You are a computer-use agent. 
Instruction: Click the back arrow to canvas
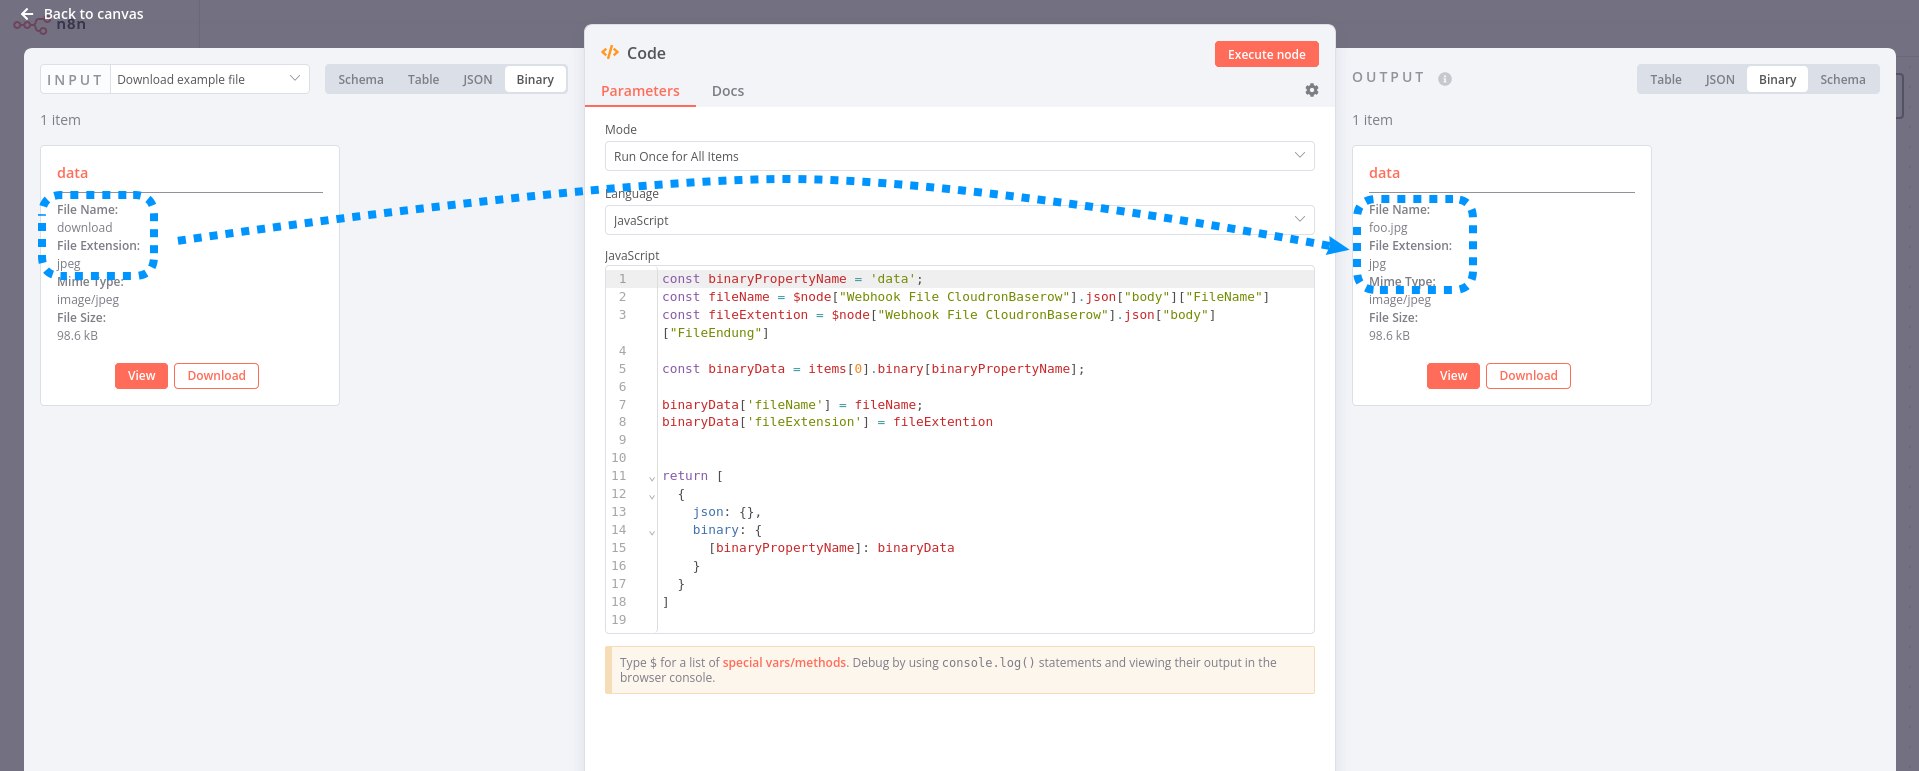tap(27, 14)
